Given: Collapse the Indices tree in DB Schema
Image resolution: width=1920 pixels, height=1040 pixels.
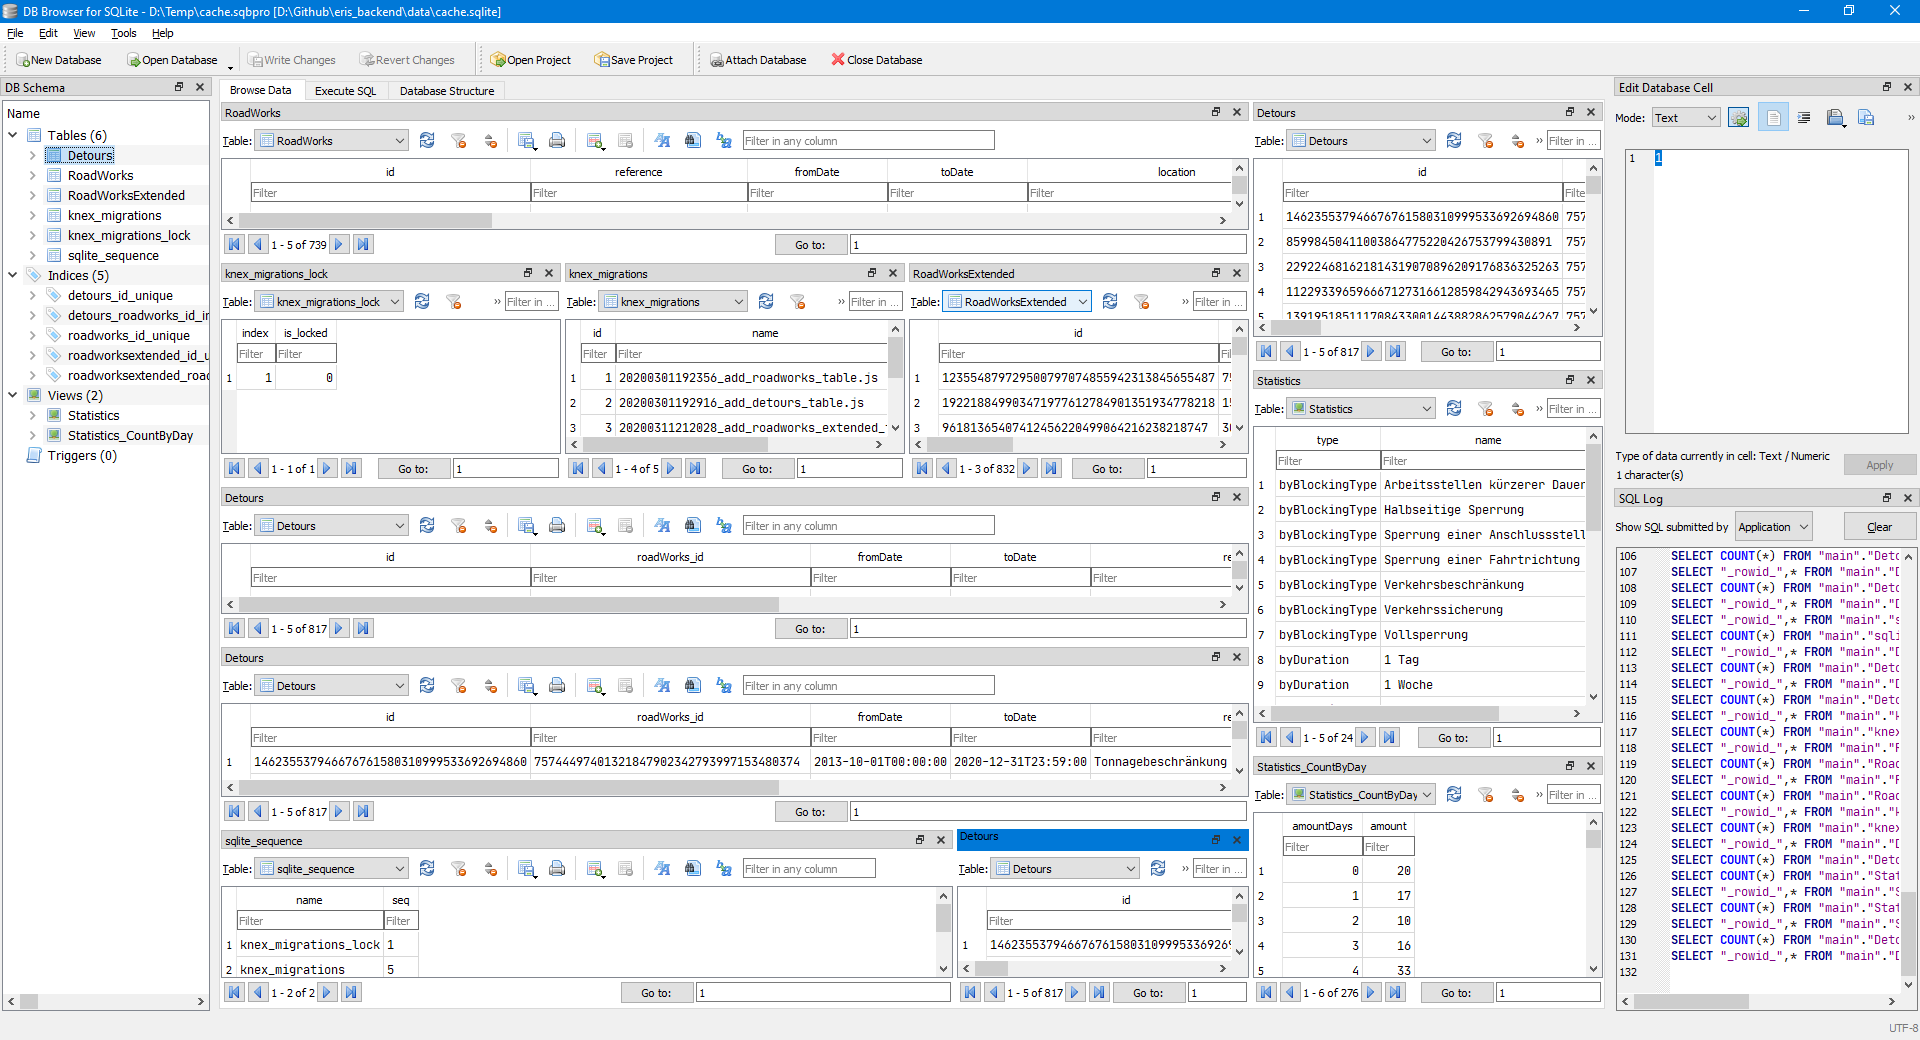Looking at the screenshot, I should [12, 275].
